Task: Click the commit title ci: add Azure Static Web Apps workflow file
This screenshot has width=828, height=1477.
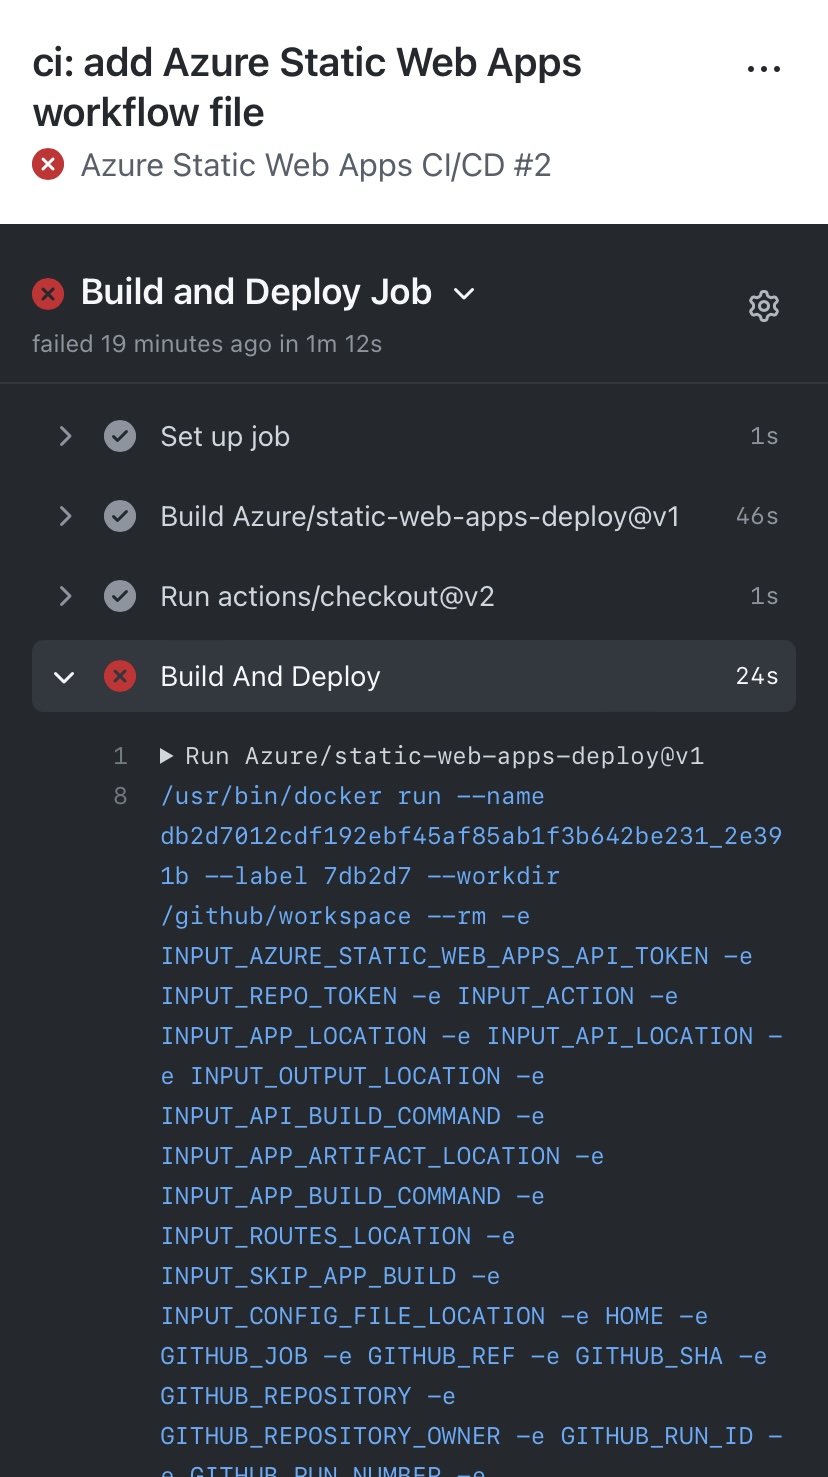Action: pyautogui.click(x=307, y=88)
